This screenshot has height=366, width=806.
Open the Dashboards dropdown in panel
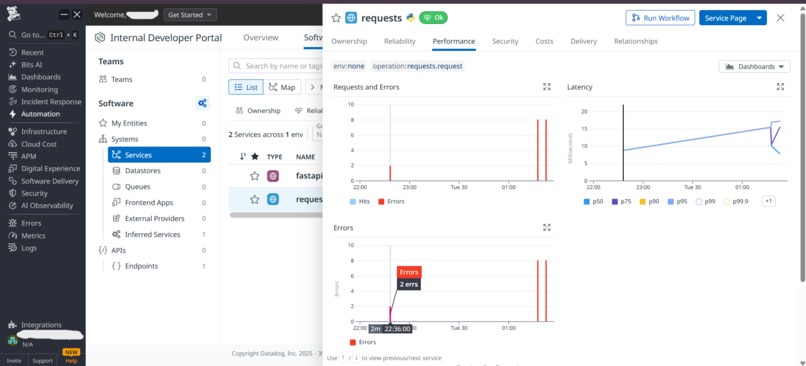tap(755, 66)
